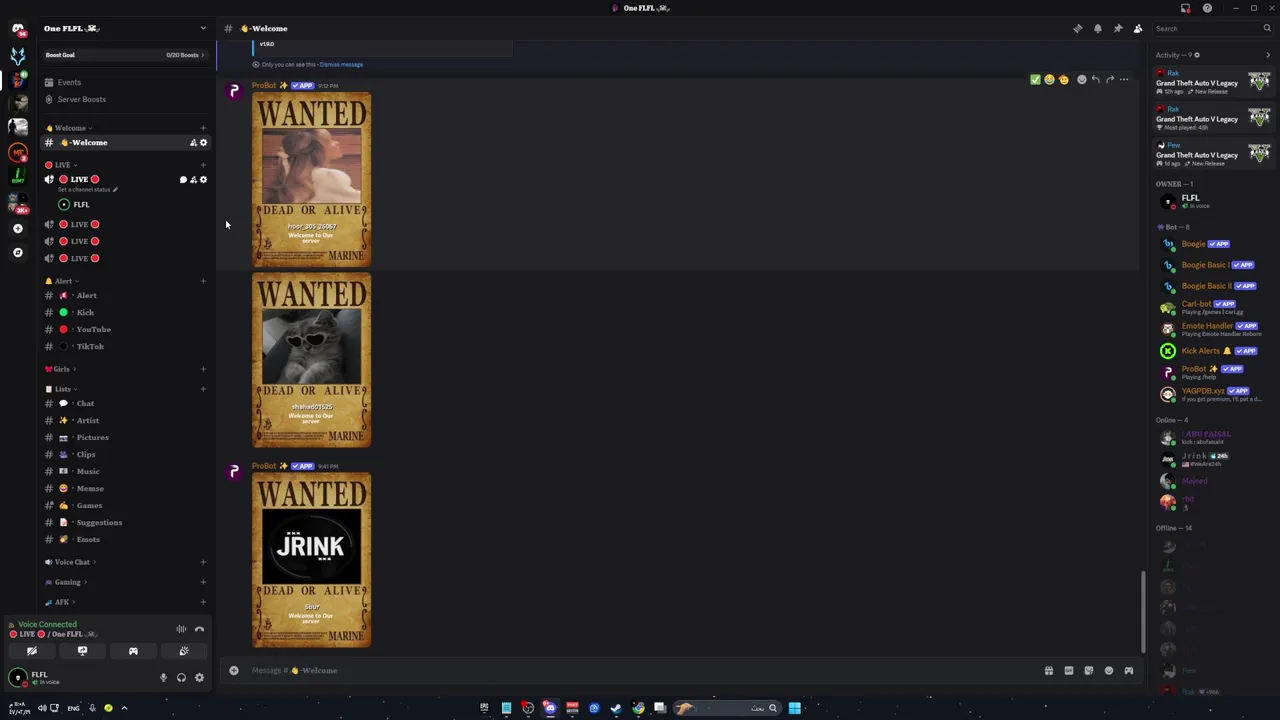Viewport: 1280px width, 720px height.
Task: Click the chat scrollbar thumb
Action: [1144, 611]
